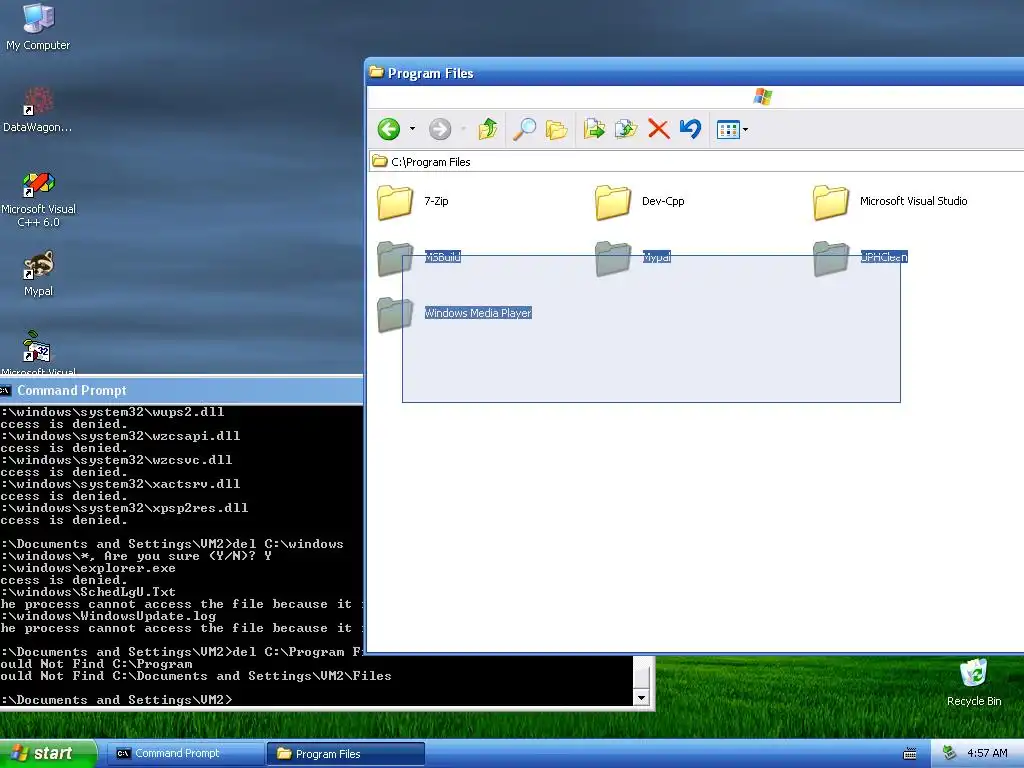Click the on-screen keyboard taskbar icon
Image resolution: width=1024 pixels, height=768 pixels.
(x=910, y=754)
